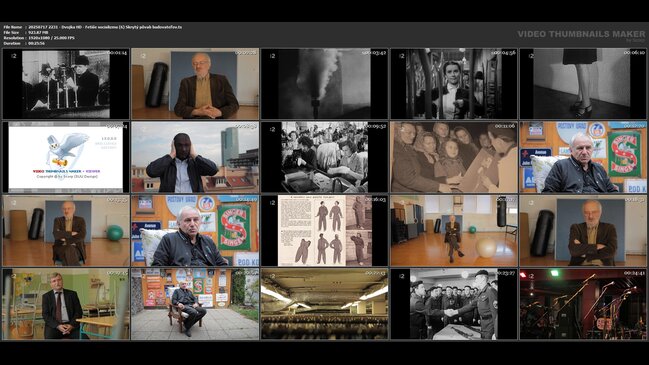Open the warehouse with ceiling lights thumbnail
Viewport: 649px width, 365px height.
pyautogui.click(x=324, y=304)
